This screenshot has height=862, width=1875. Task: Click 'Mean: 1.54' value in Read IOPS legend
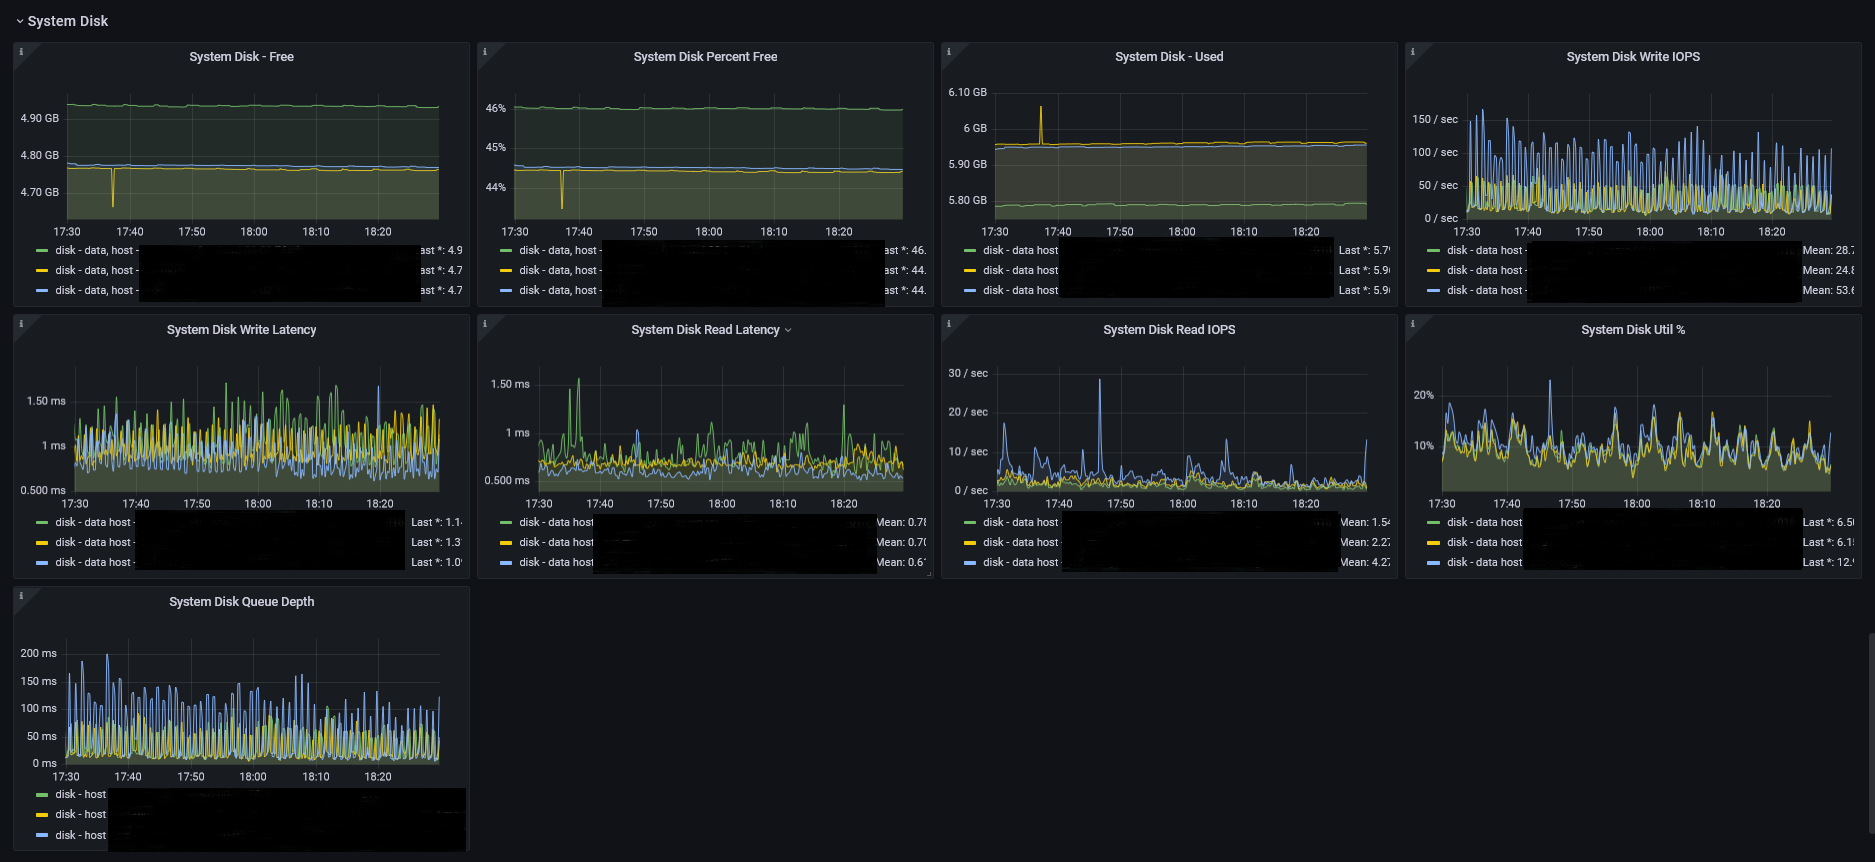point(1365,523)
